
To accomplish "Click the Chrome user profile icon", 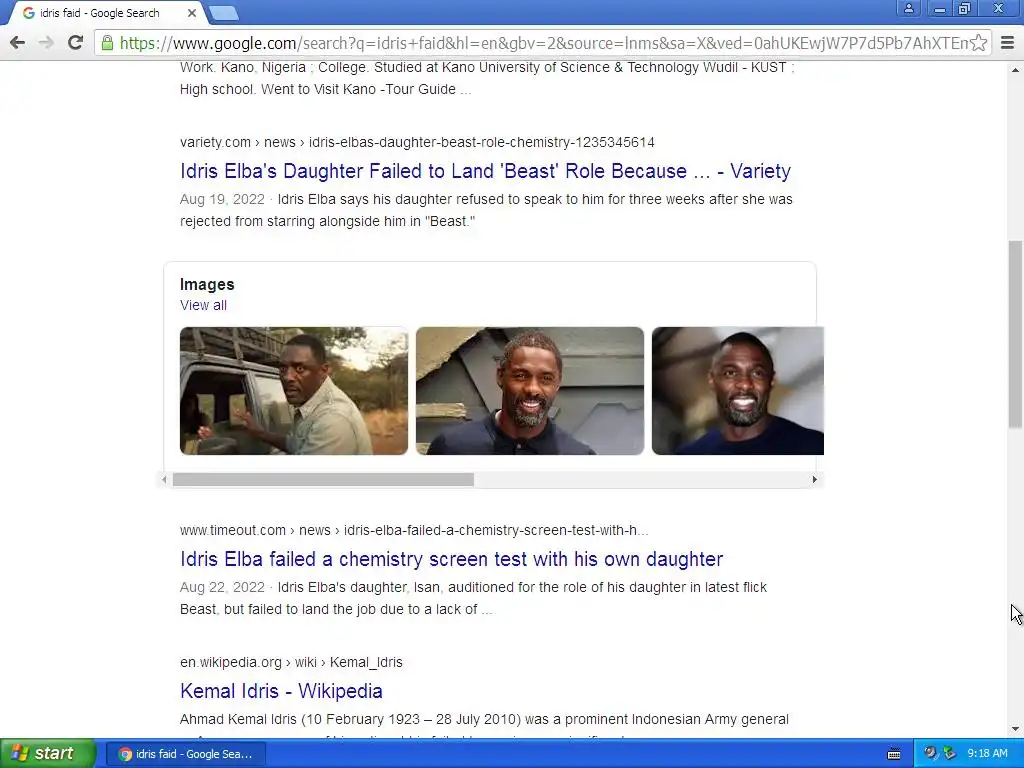I will point(908,8).
